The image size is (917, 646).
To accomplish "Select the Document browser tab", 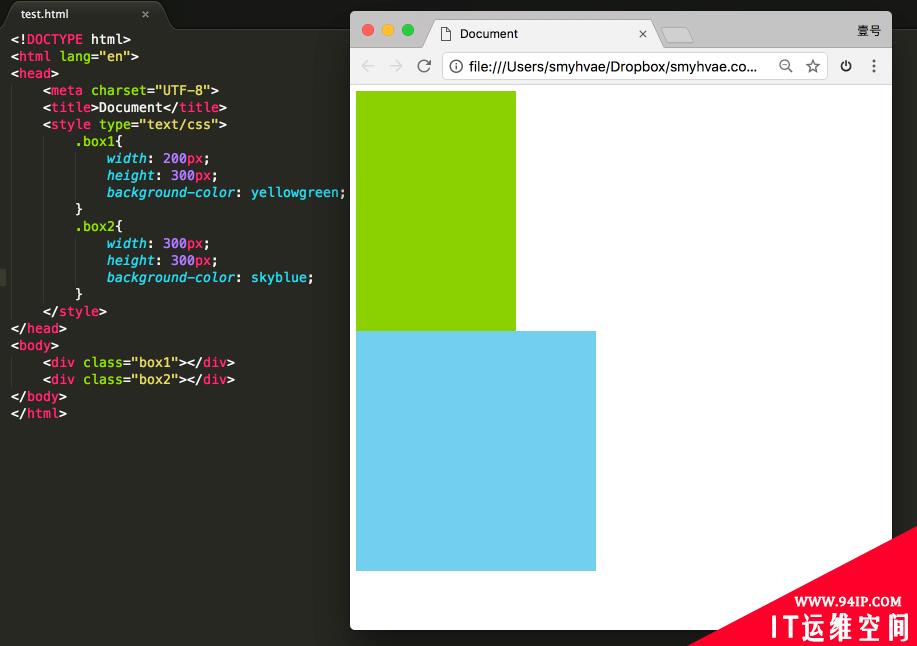I will [x=544, y=34].
